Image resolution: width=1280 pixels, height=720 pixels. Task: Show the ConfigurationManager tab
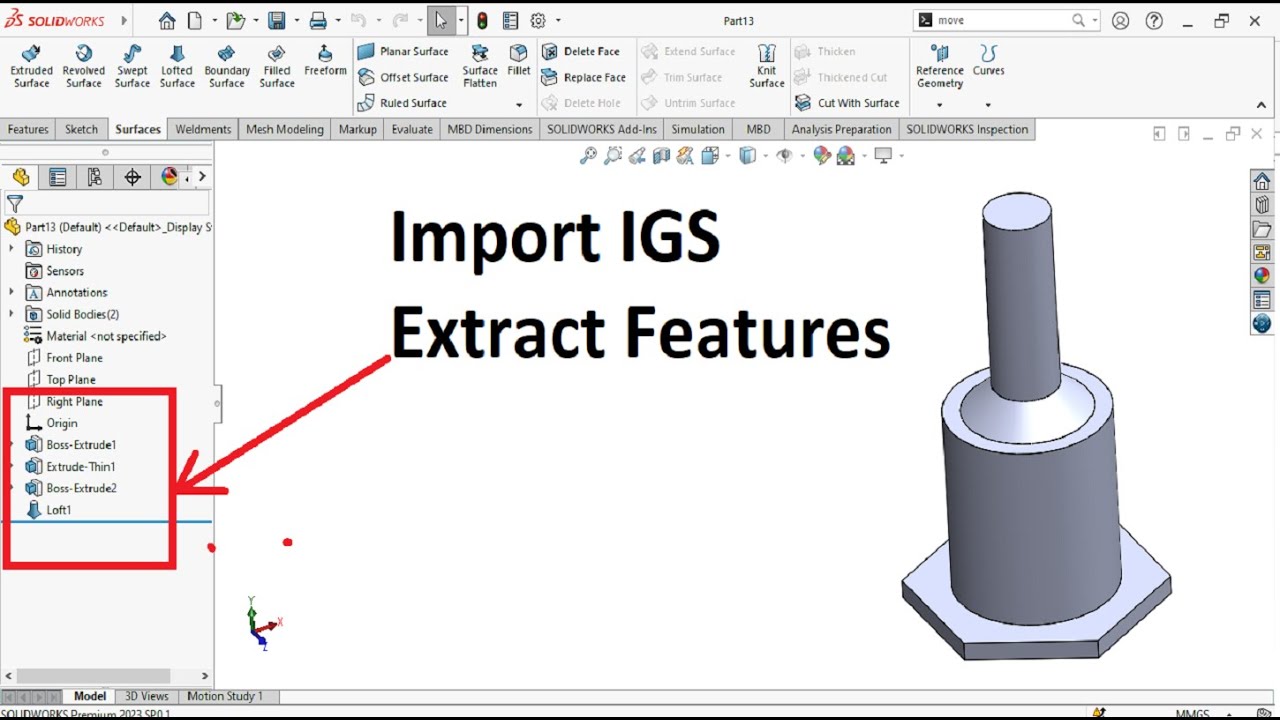(95, 177)
